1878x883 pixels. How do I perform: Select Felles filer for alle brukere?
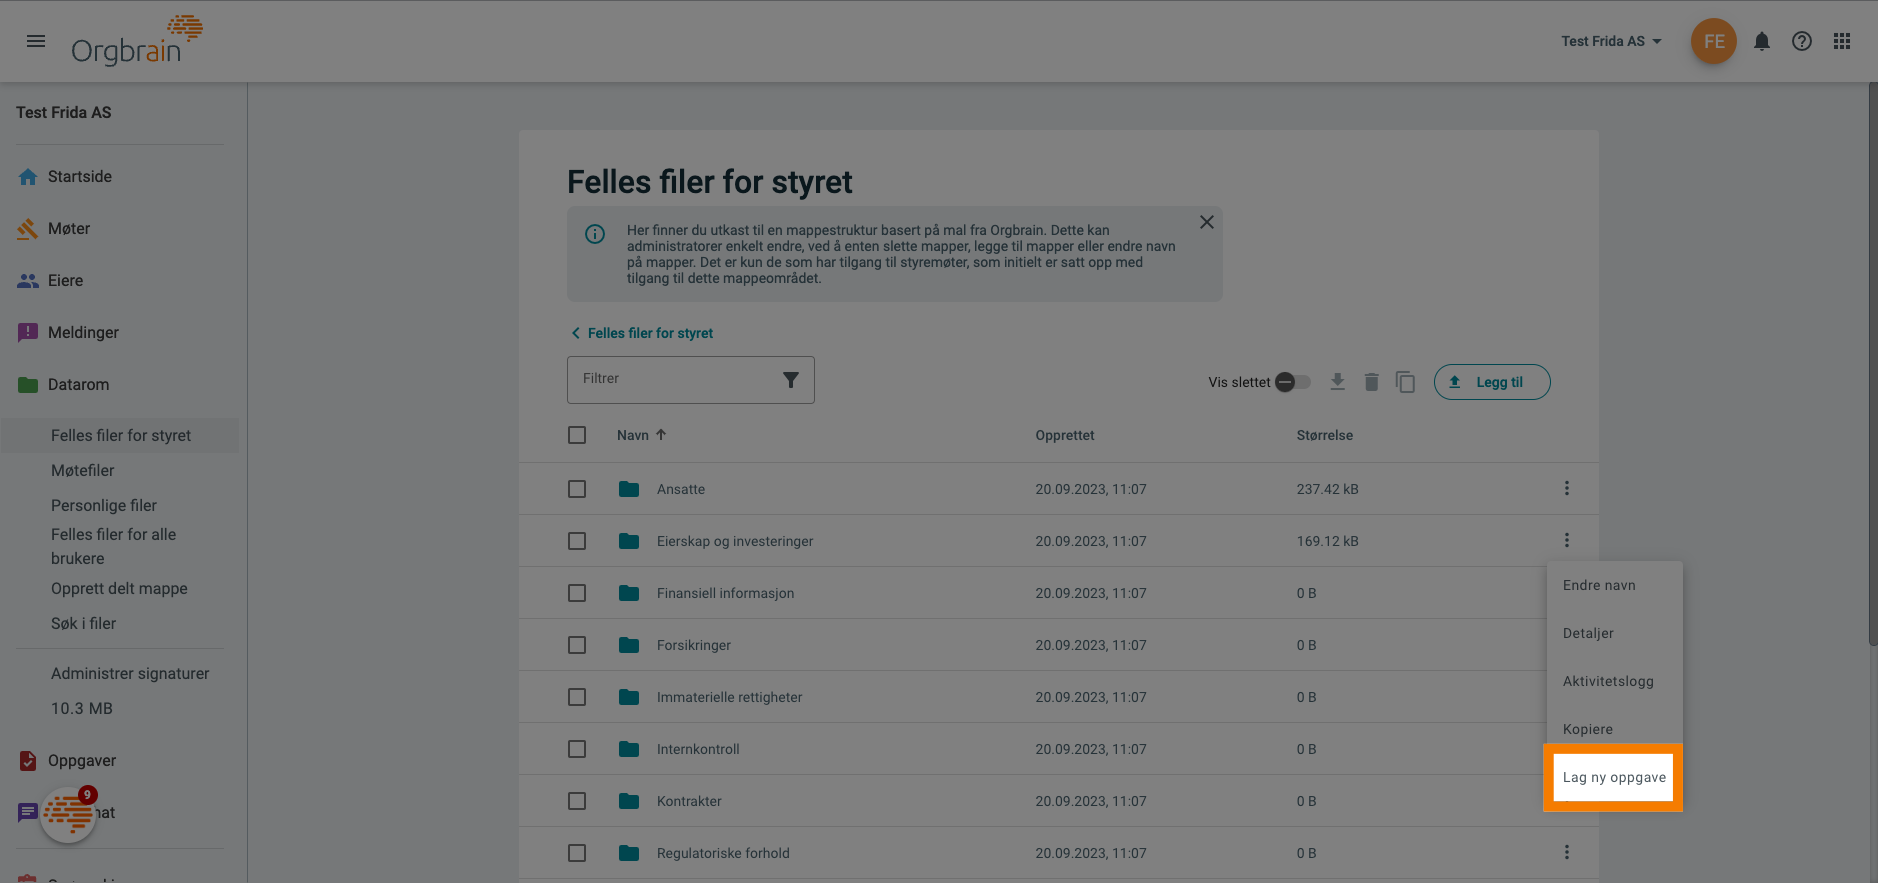[x=113, y=546]
